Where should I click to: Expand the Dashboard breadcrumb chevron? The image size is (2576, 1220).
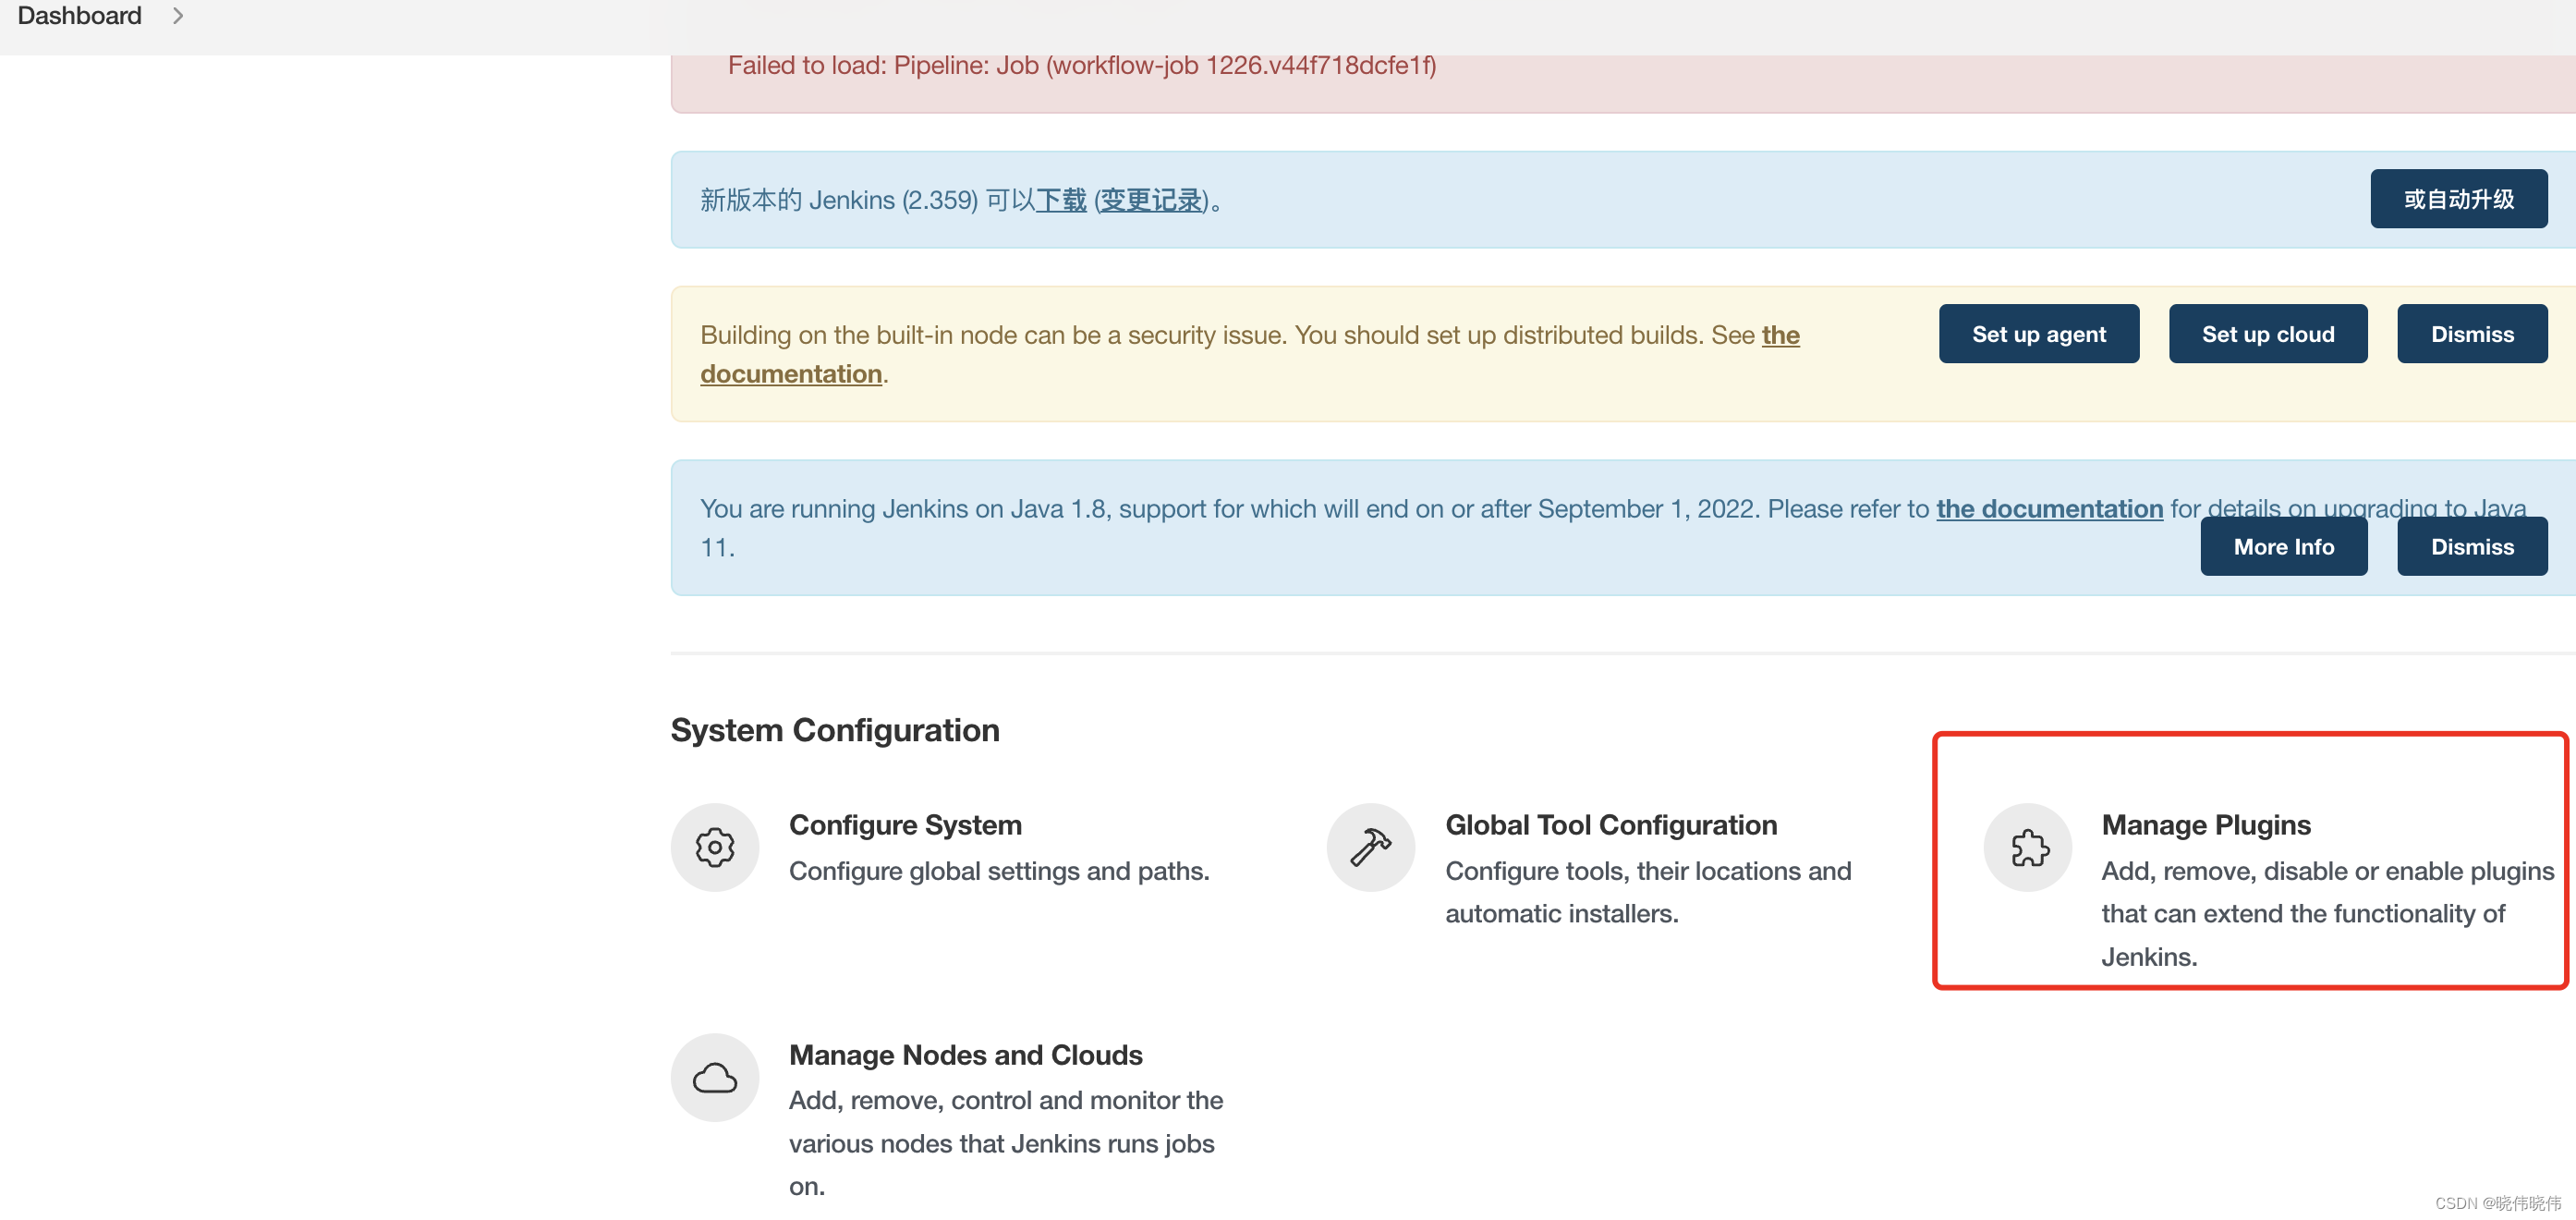coord(178,16)
